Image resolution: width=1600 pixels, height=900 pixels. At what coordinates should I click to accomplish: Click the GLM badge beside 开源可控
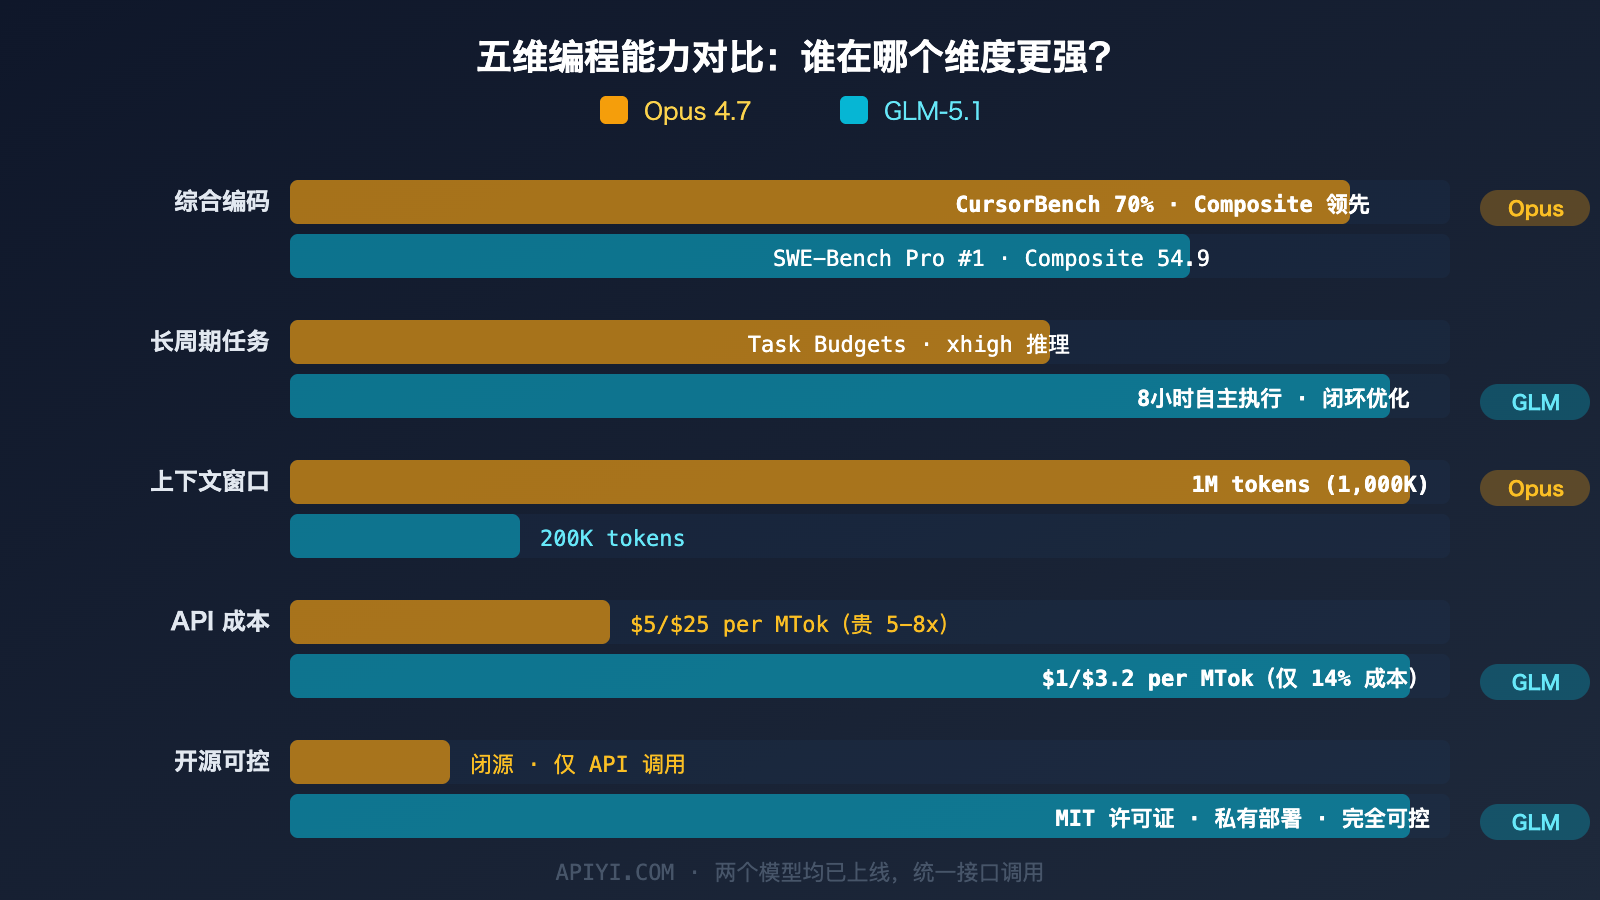pyautogui.click(x=1534, y=822)
